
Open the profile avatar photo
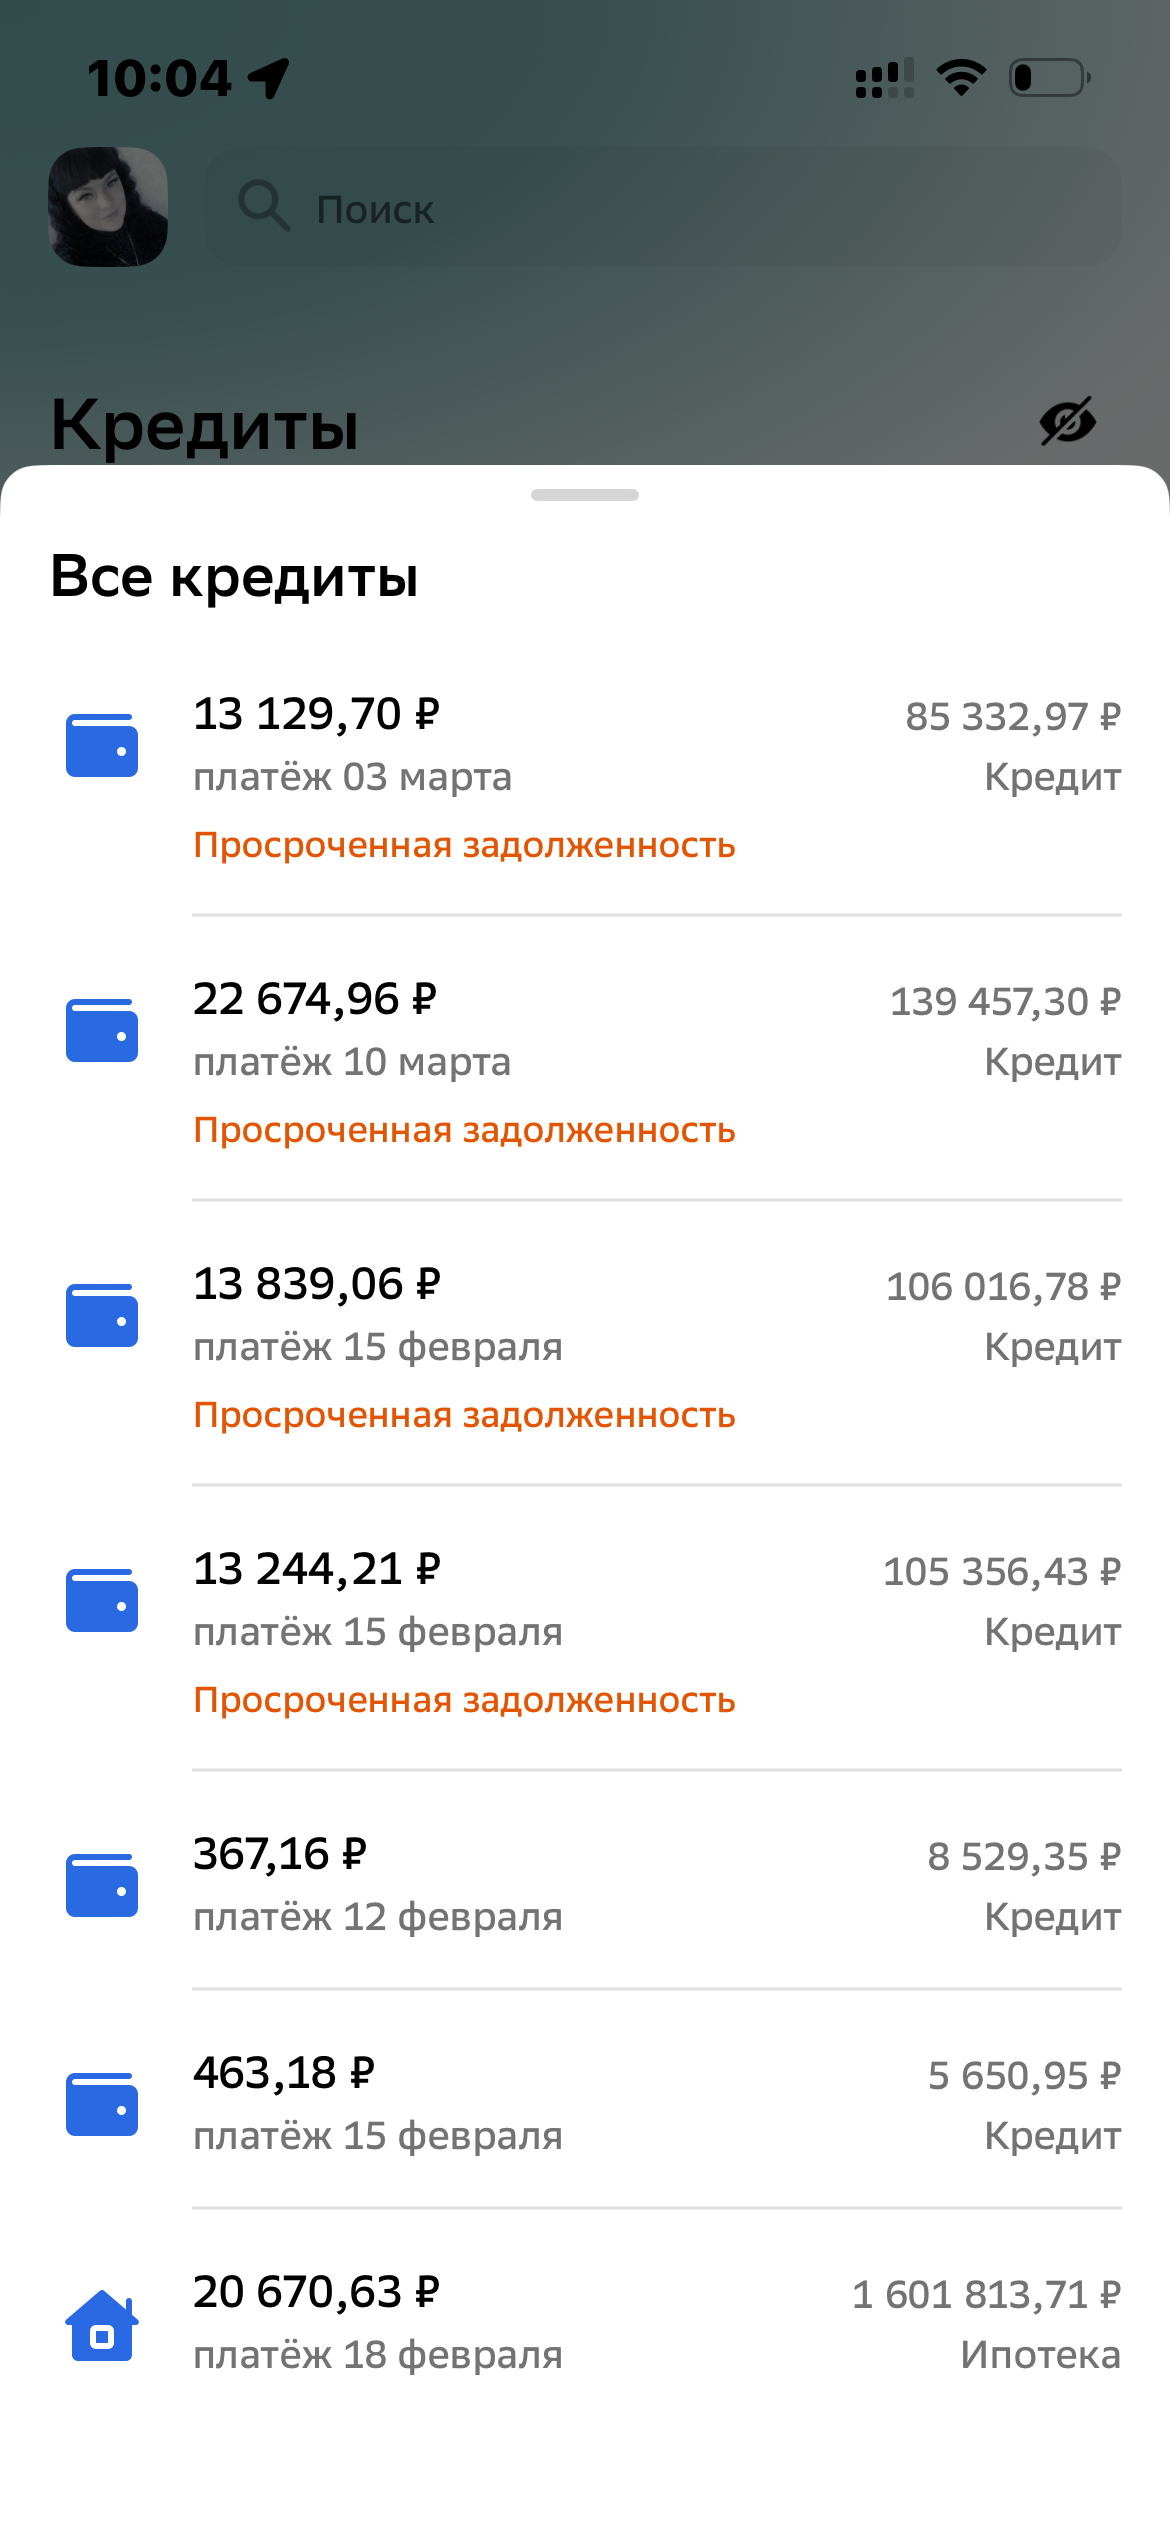coord(108,207)
